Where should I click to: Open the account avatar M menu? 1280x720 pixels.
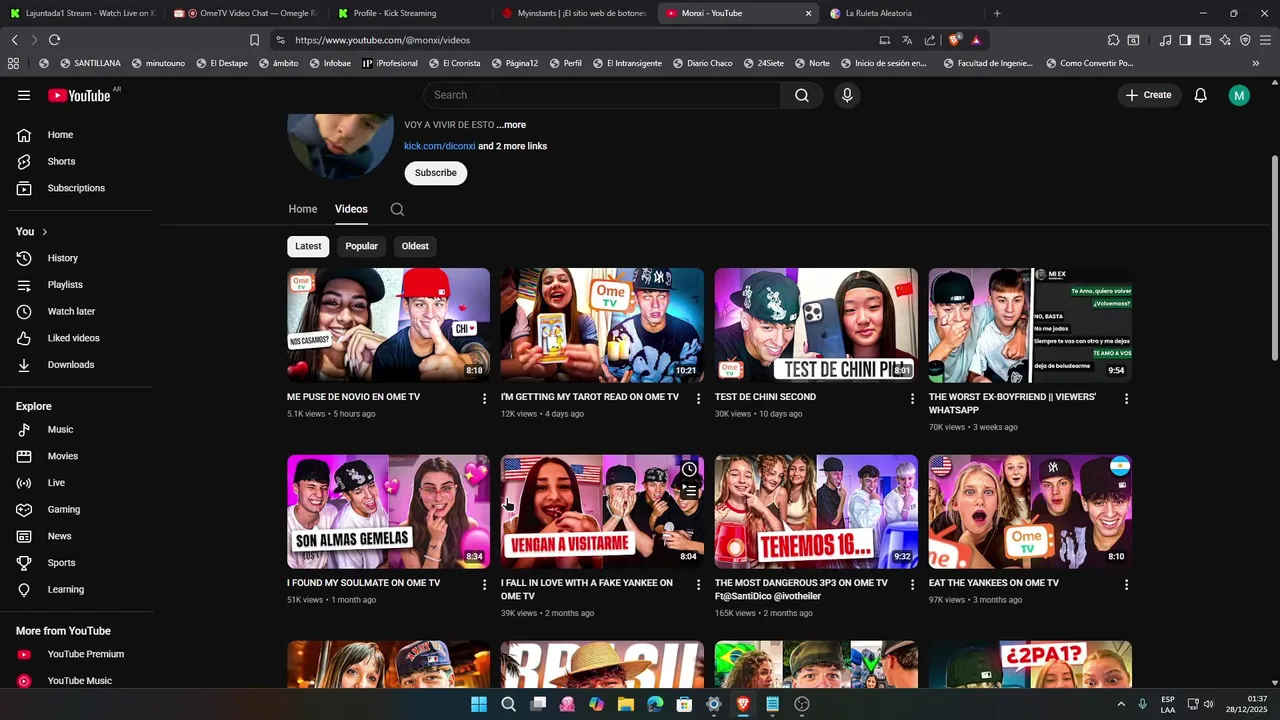pyautogui.click(x=1239, y=95)
